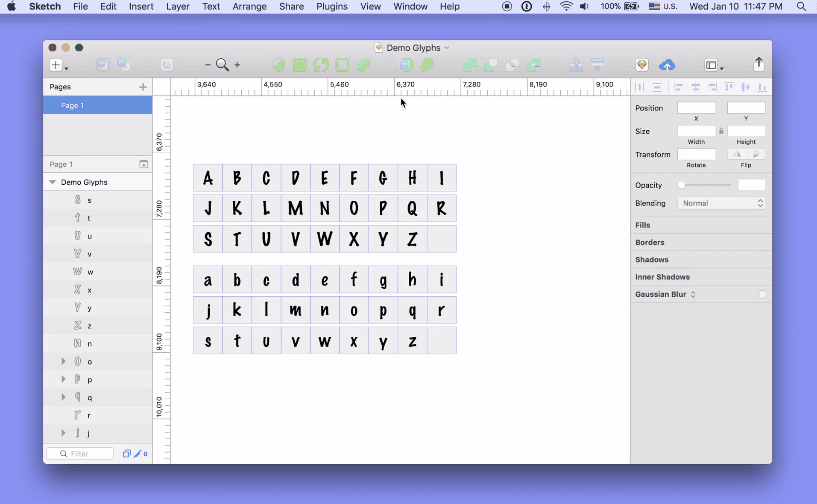This screenshot has height=504, width=817.
Task: Toggle the flip horizontal button
Action: pyautogui.click(x=737, y=154)
